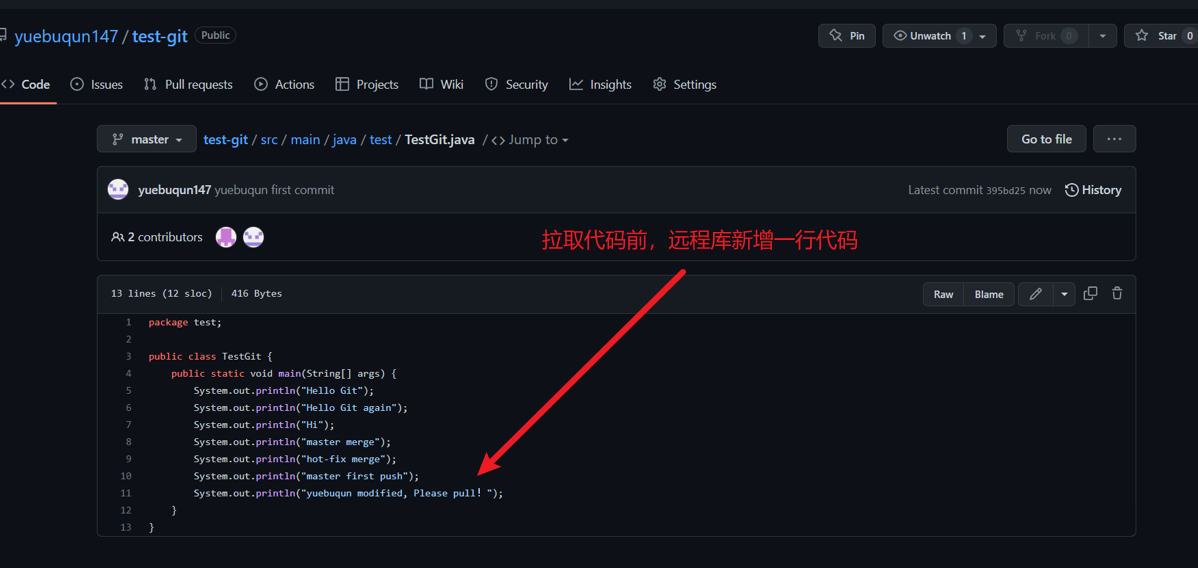Click the "13 lines (12 sloc)" info
The height and width of the screenshot is (568, 1198).
(x=161, y=294)
